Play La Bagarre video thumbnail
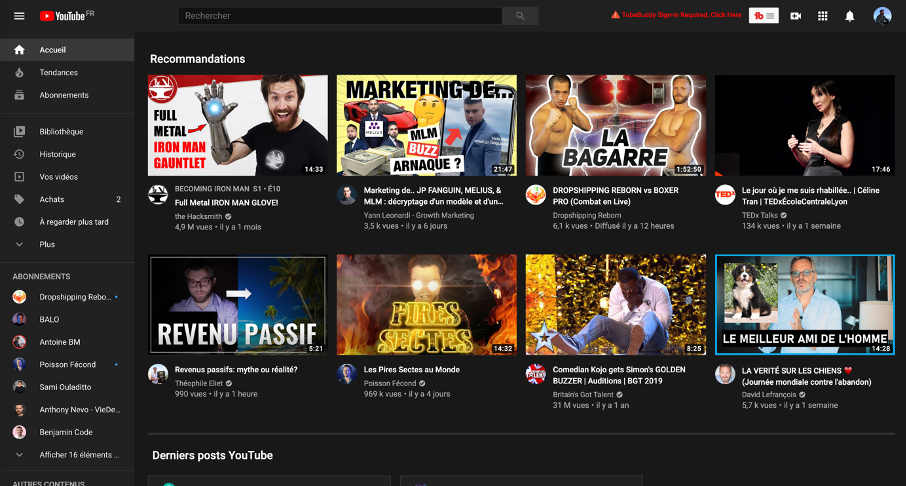The width and height of the screenshot is (906, 486). tap(615, 125)
